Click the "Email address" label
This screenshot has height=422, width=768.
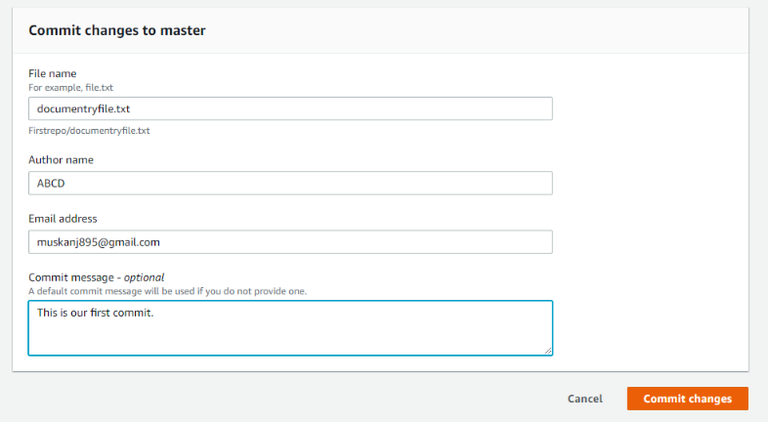pyautogui.click(x=63, y=218)
